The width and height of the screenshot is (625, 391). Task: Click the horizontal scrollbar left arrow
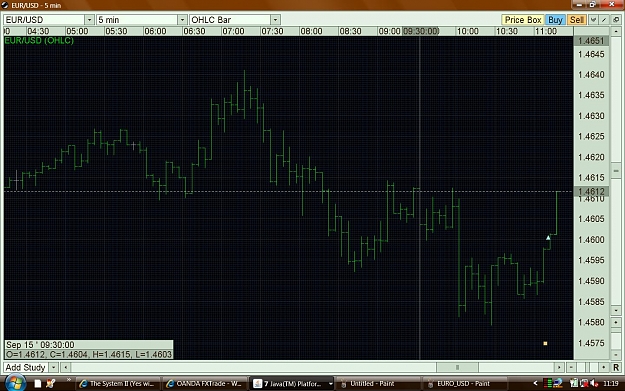[x=66, y=367]
